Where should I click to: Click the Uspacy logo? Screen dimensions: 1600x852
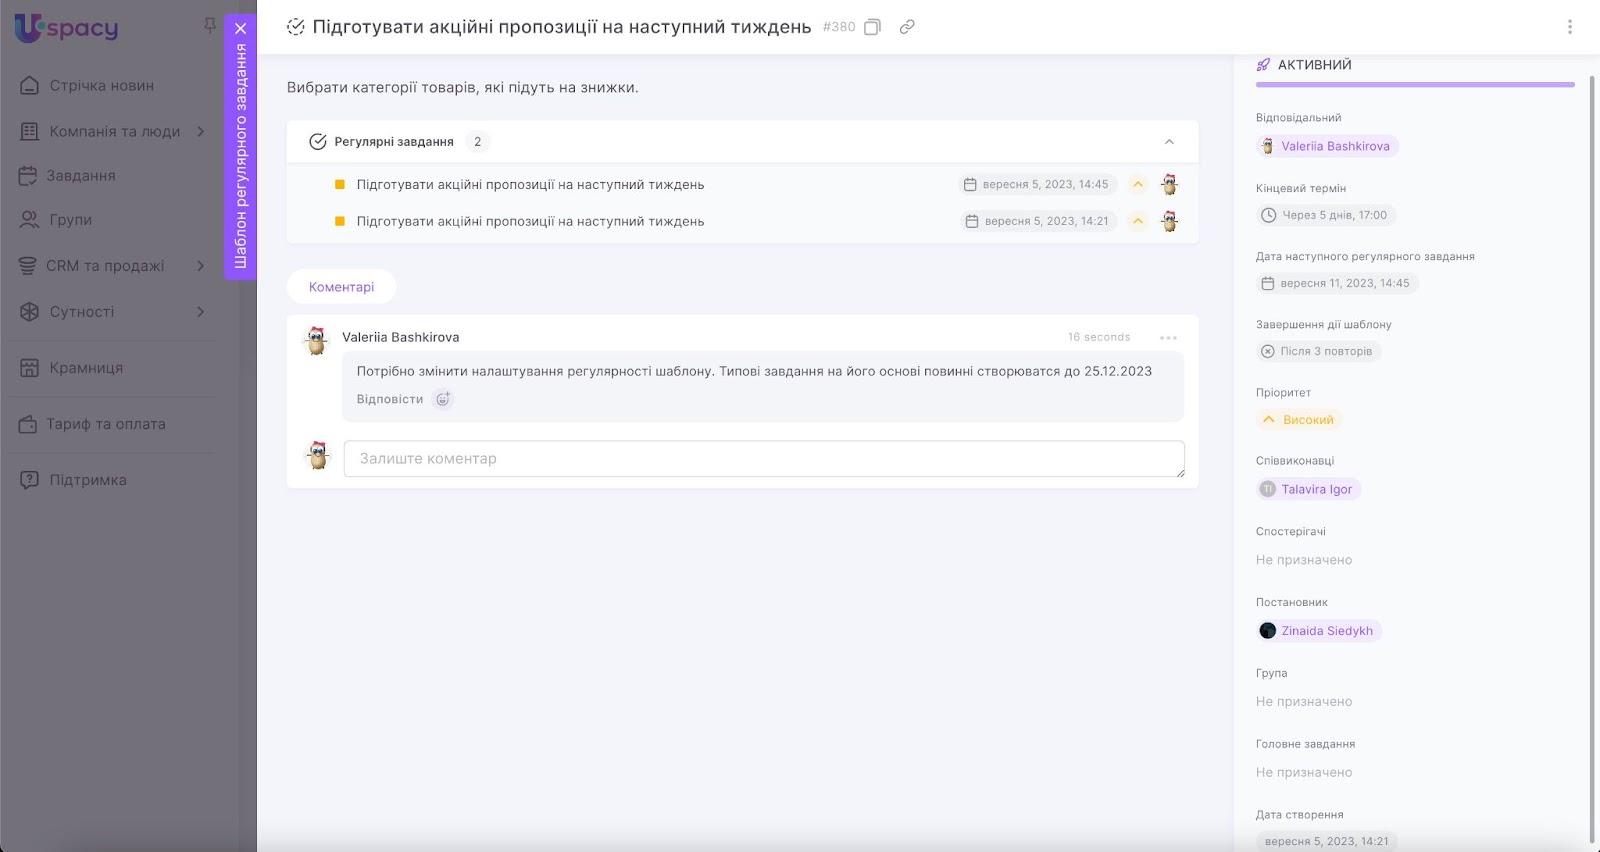67,28
